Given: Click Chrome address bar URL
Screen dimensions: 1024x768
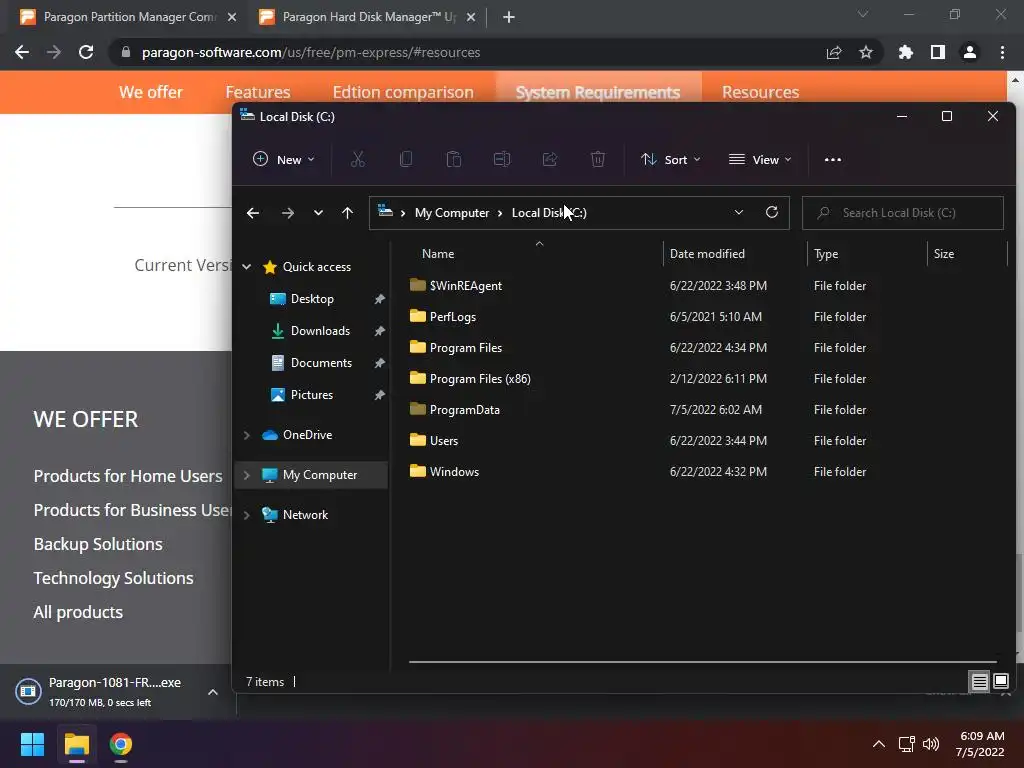Looking at the screenshot, I should pyautogui.click(x=311, y=52).
